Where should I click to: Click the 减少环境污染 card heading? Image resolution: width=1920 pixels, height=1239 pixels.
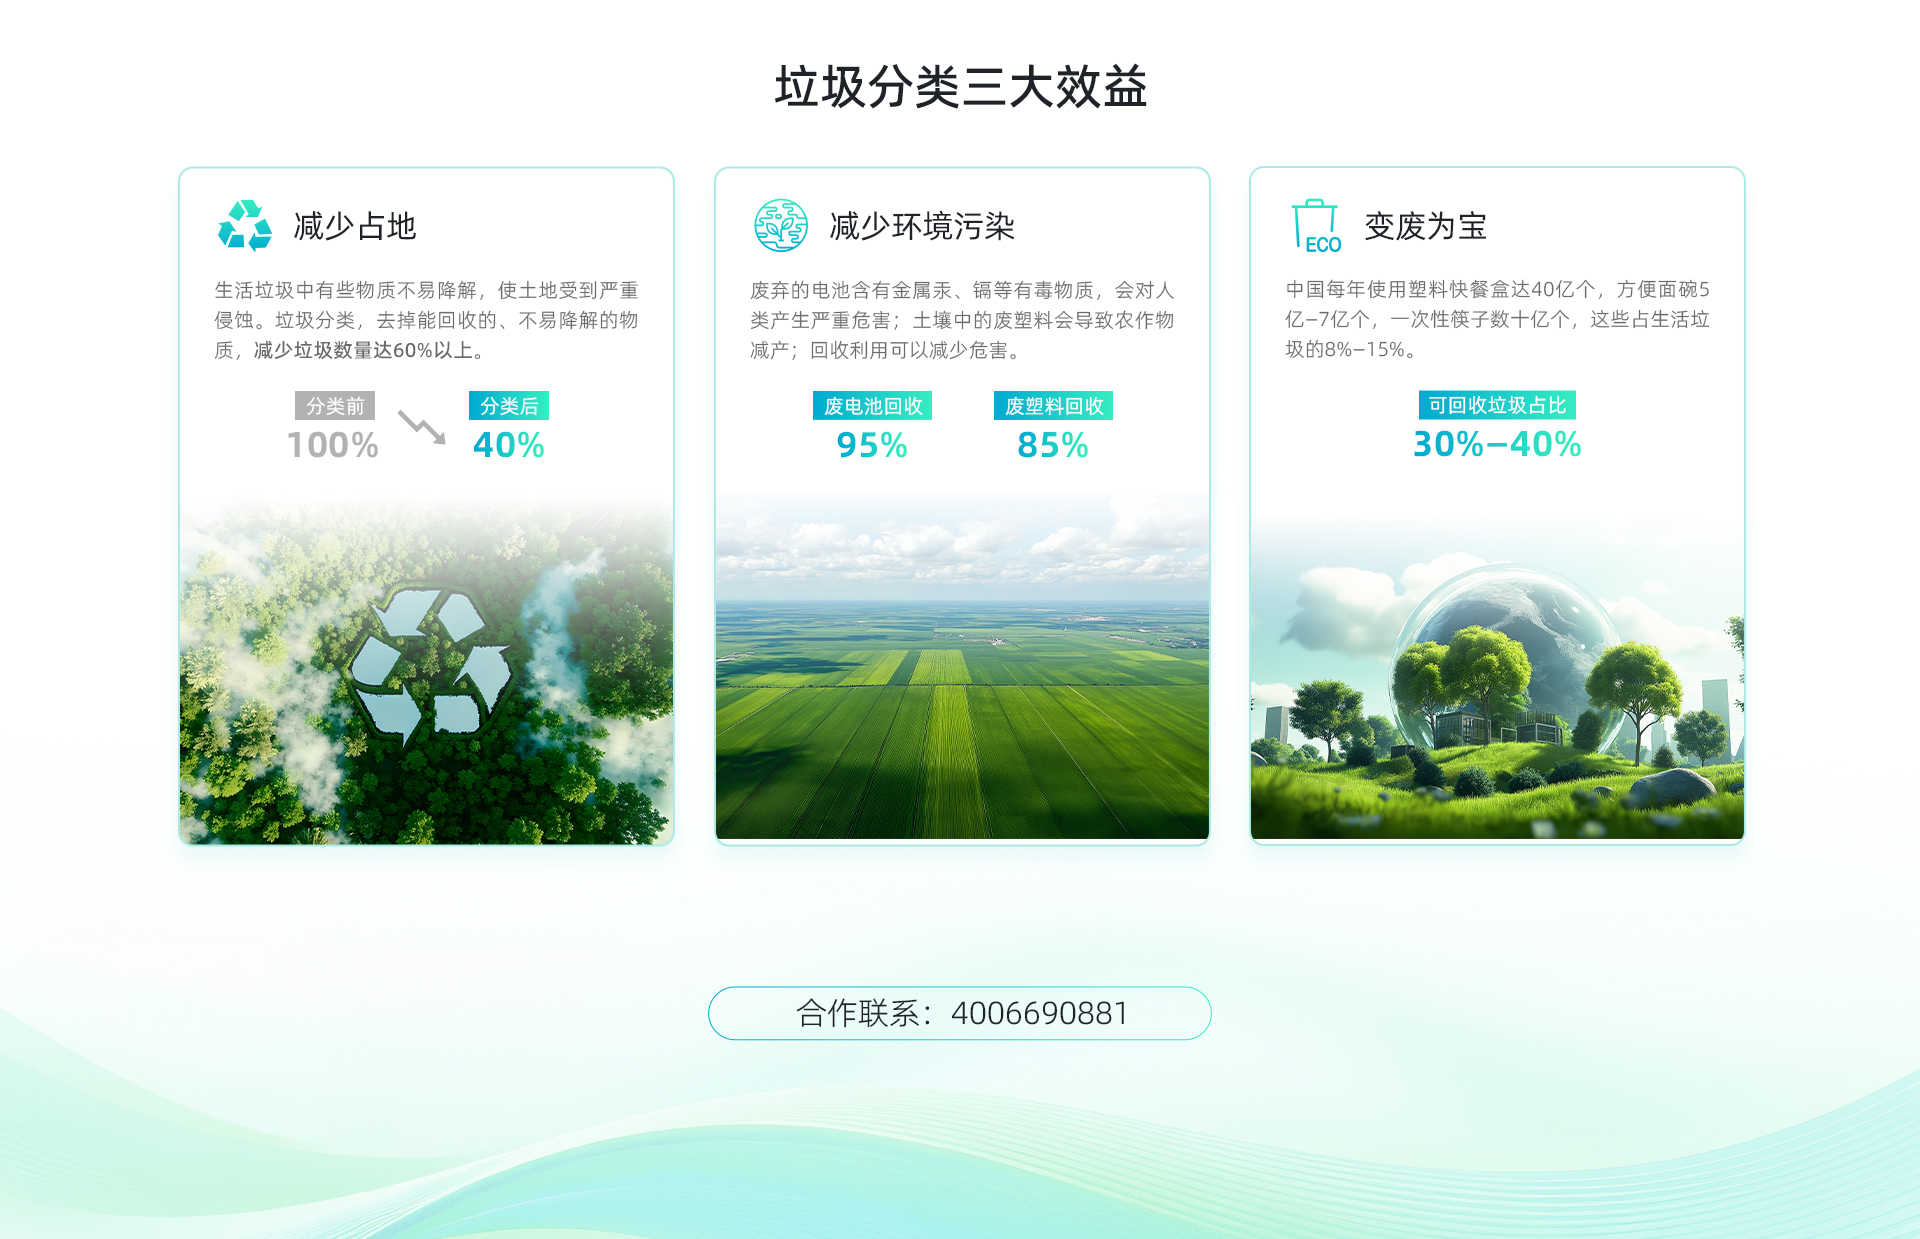[921, 226]
